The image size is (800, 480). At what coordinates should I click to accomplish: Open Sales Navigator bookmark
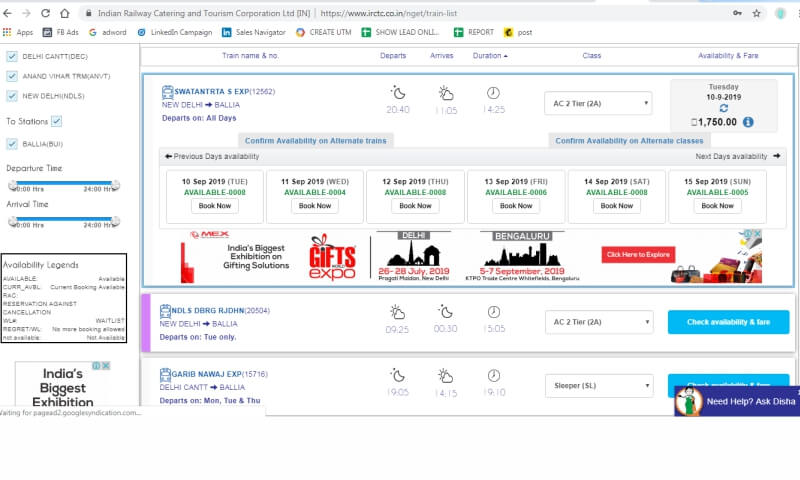tap(254, 32)
